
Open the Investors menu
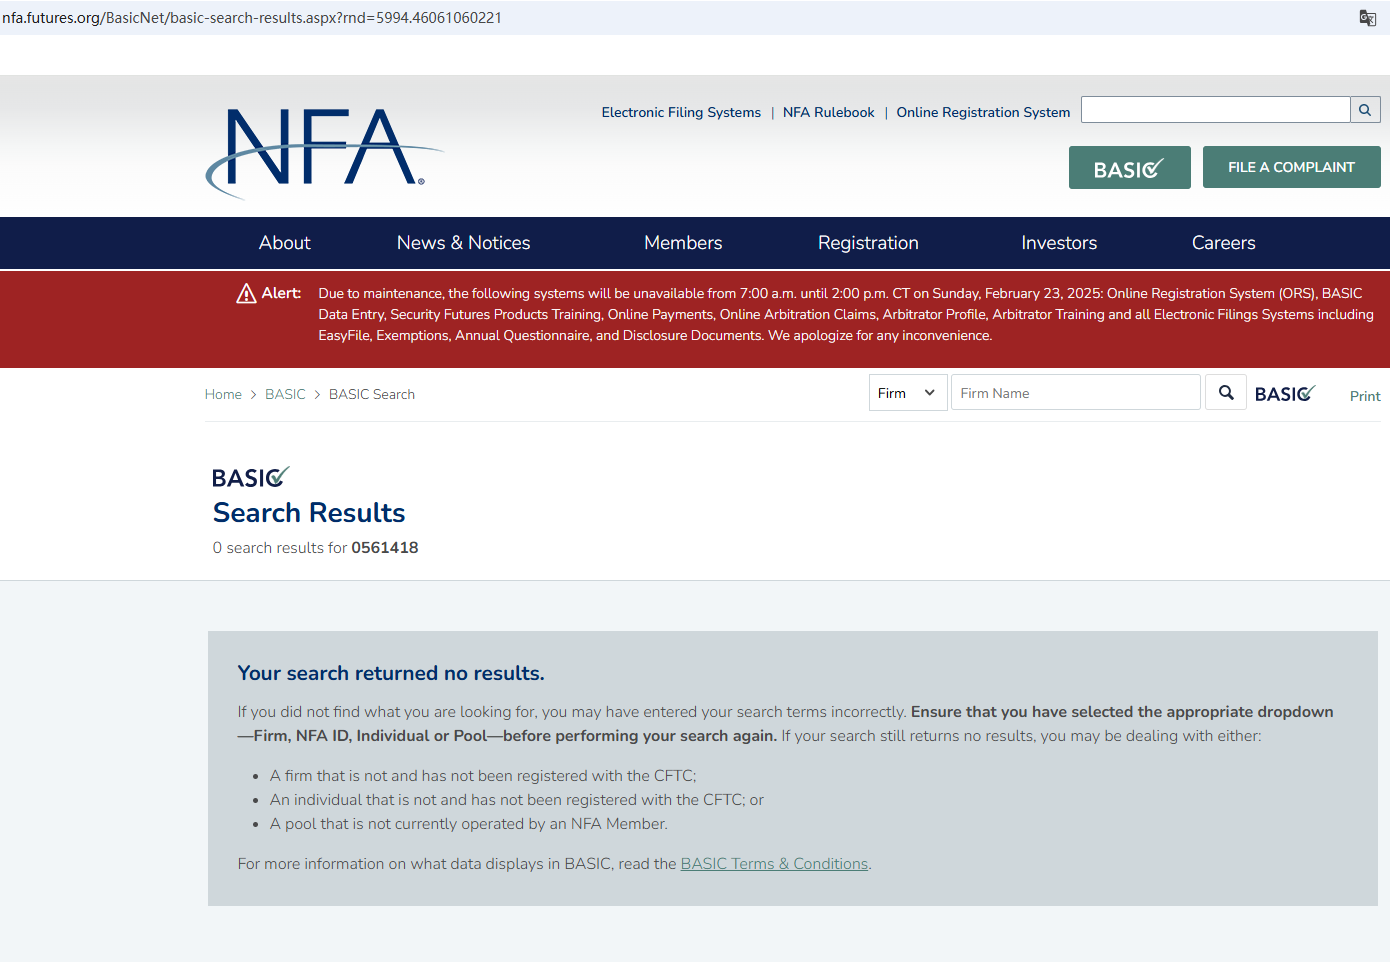click(x=1059, y=243)
